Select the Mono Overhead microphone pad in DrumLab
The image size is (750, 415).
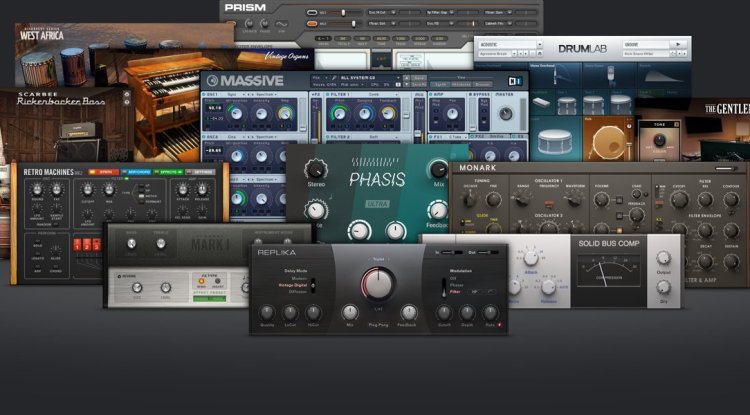(x=555, y=76)
